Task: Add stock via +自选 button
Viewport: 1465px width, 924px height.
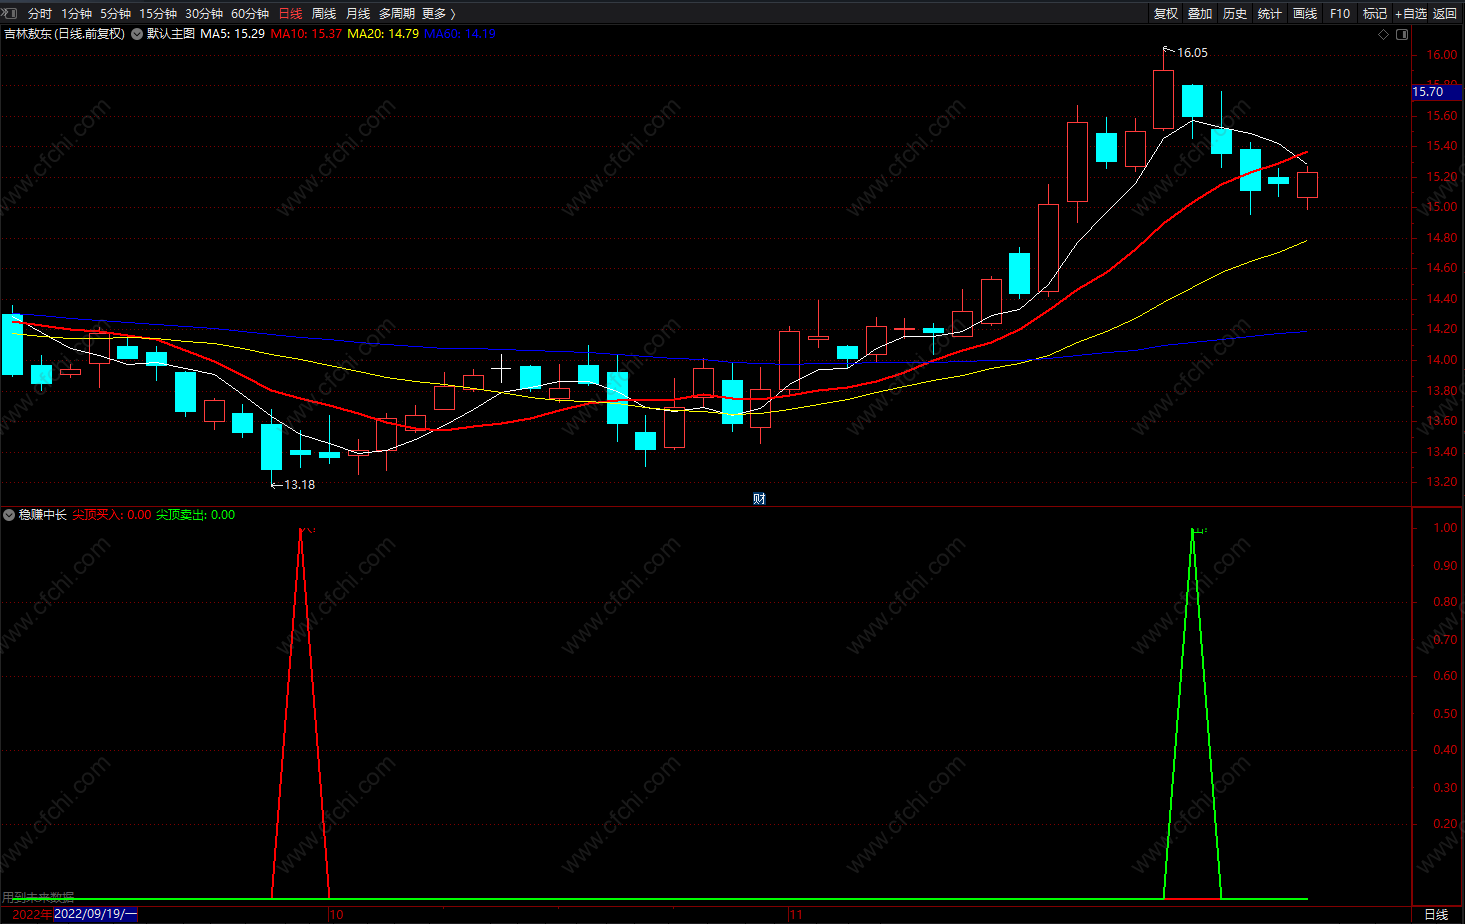Action: pyautogui.click(x=1411, y=13)
